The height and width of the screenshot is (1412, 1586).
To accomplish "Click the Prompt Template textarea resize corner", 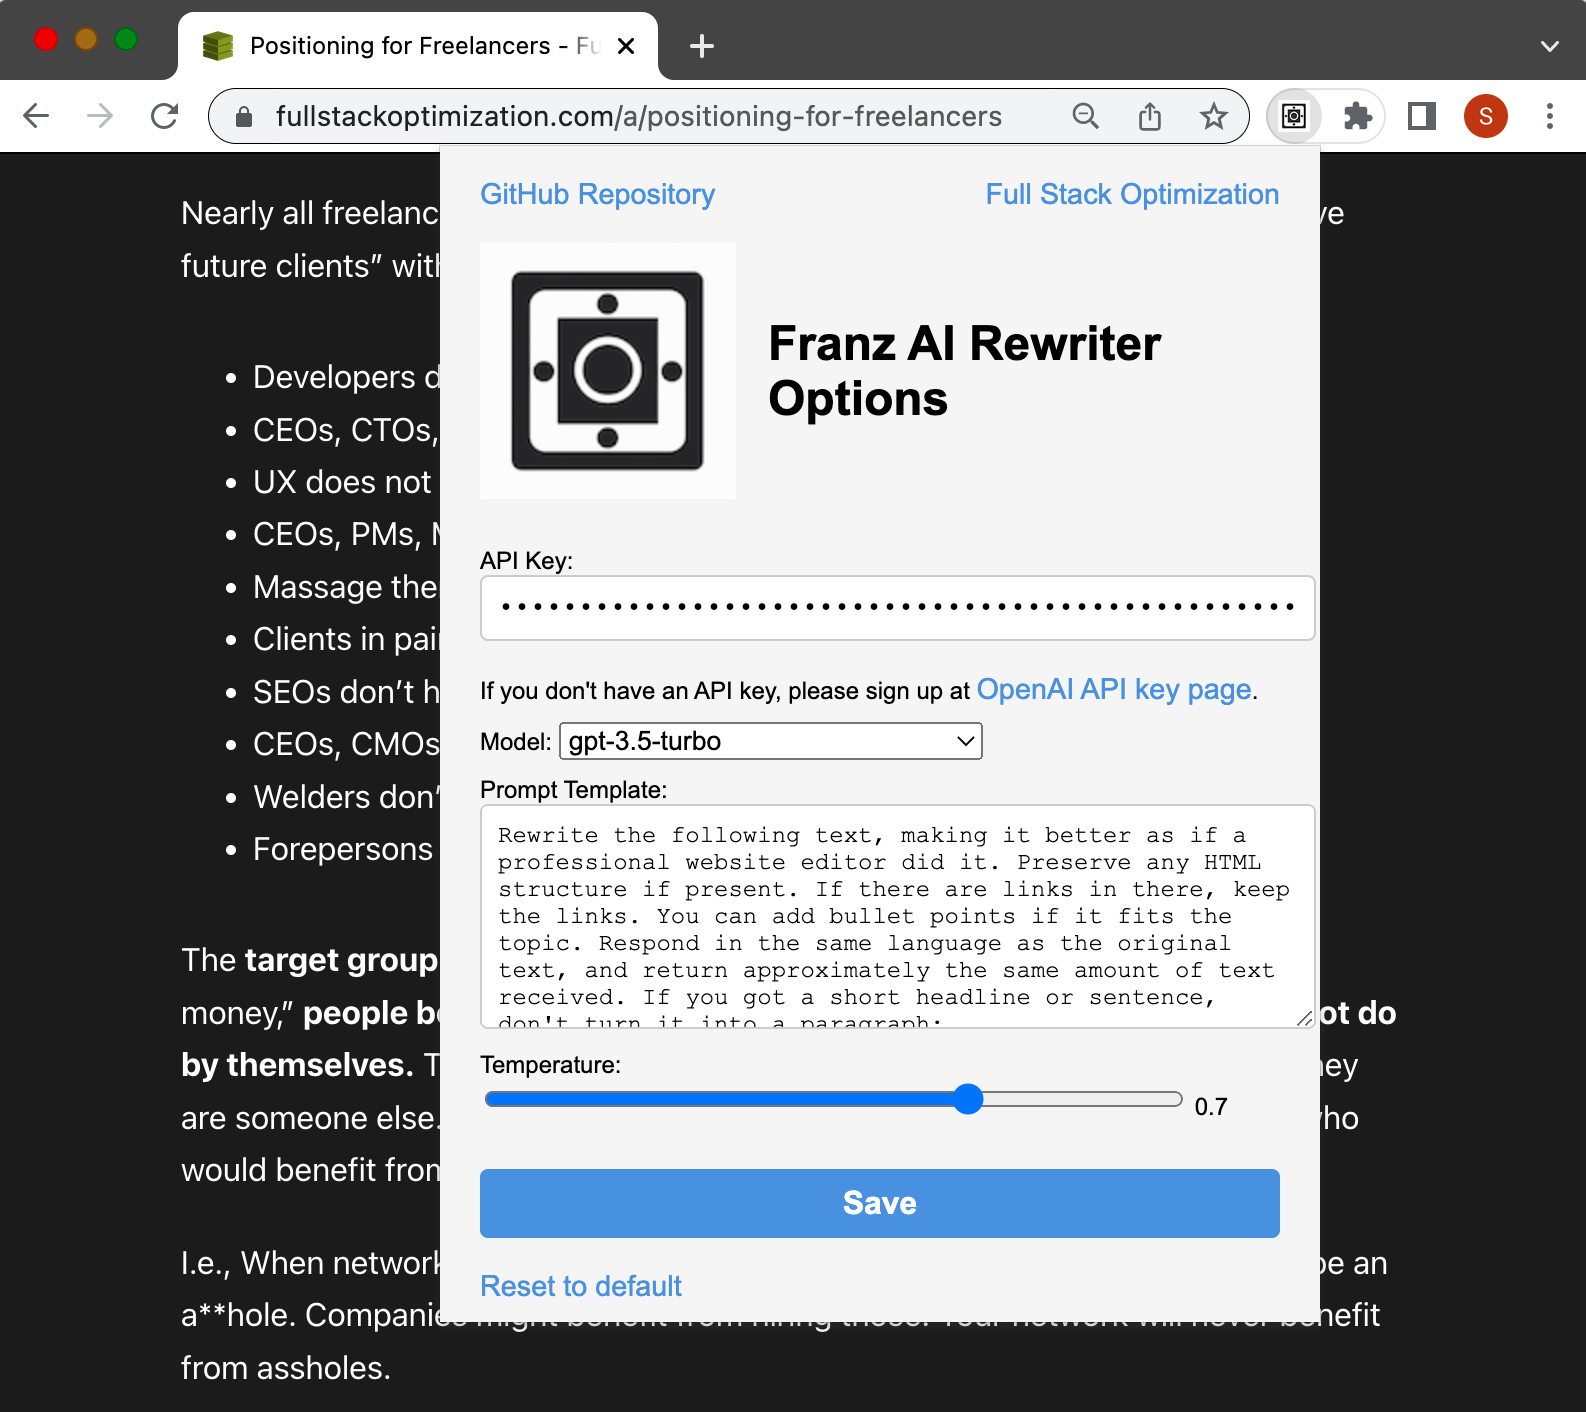I will [x=1304, y=1018].
